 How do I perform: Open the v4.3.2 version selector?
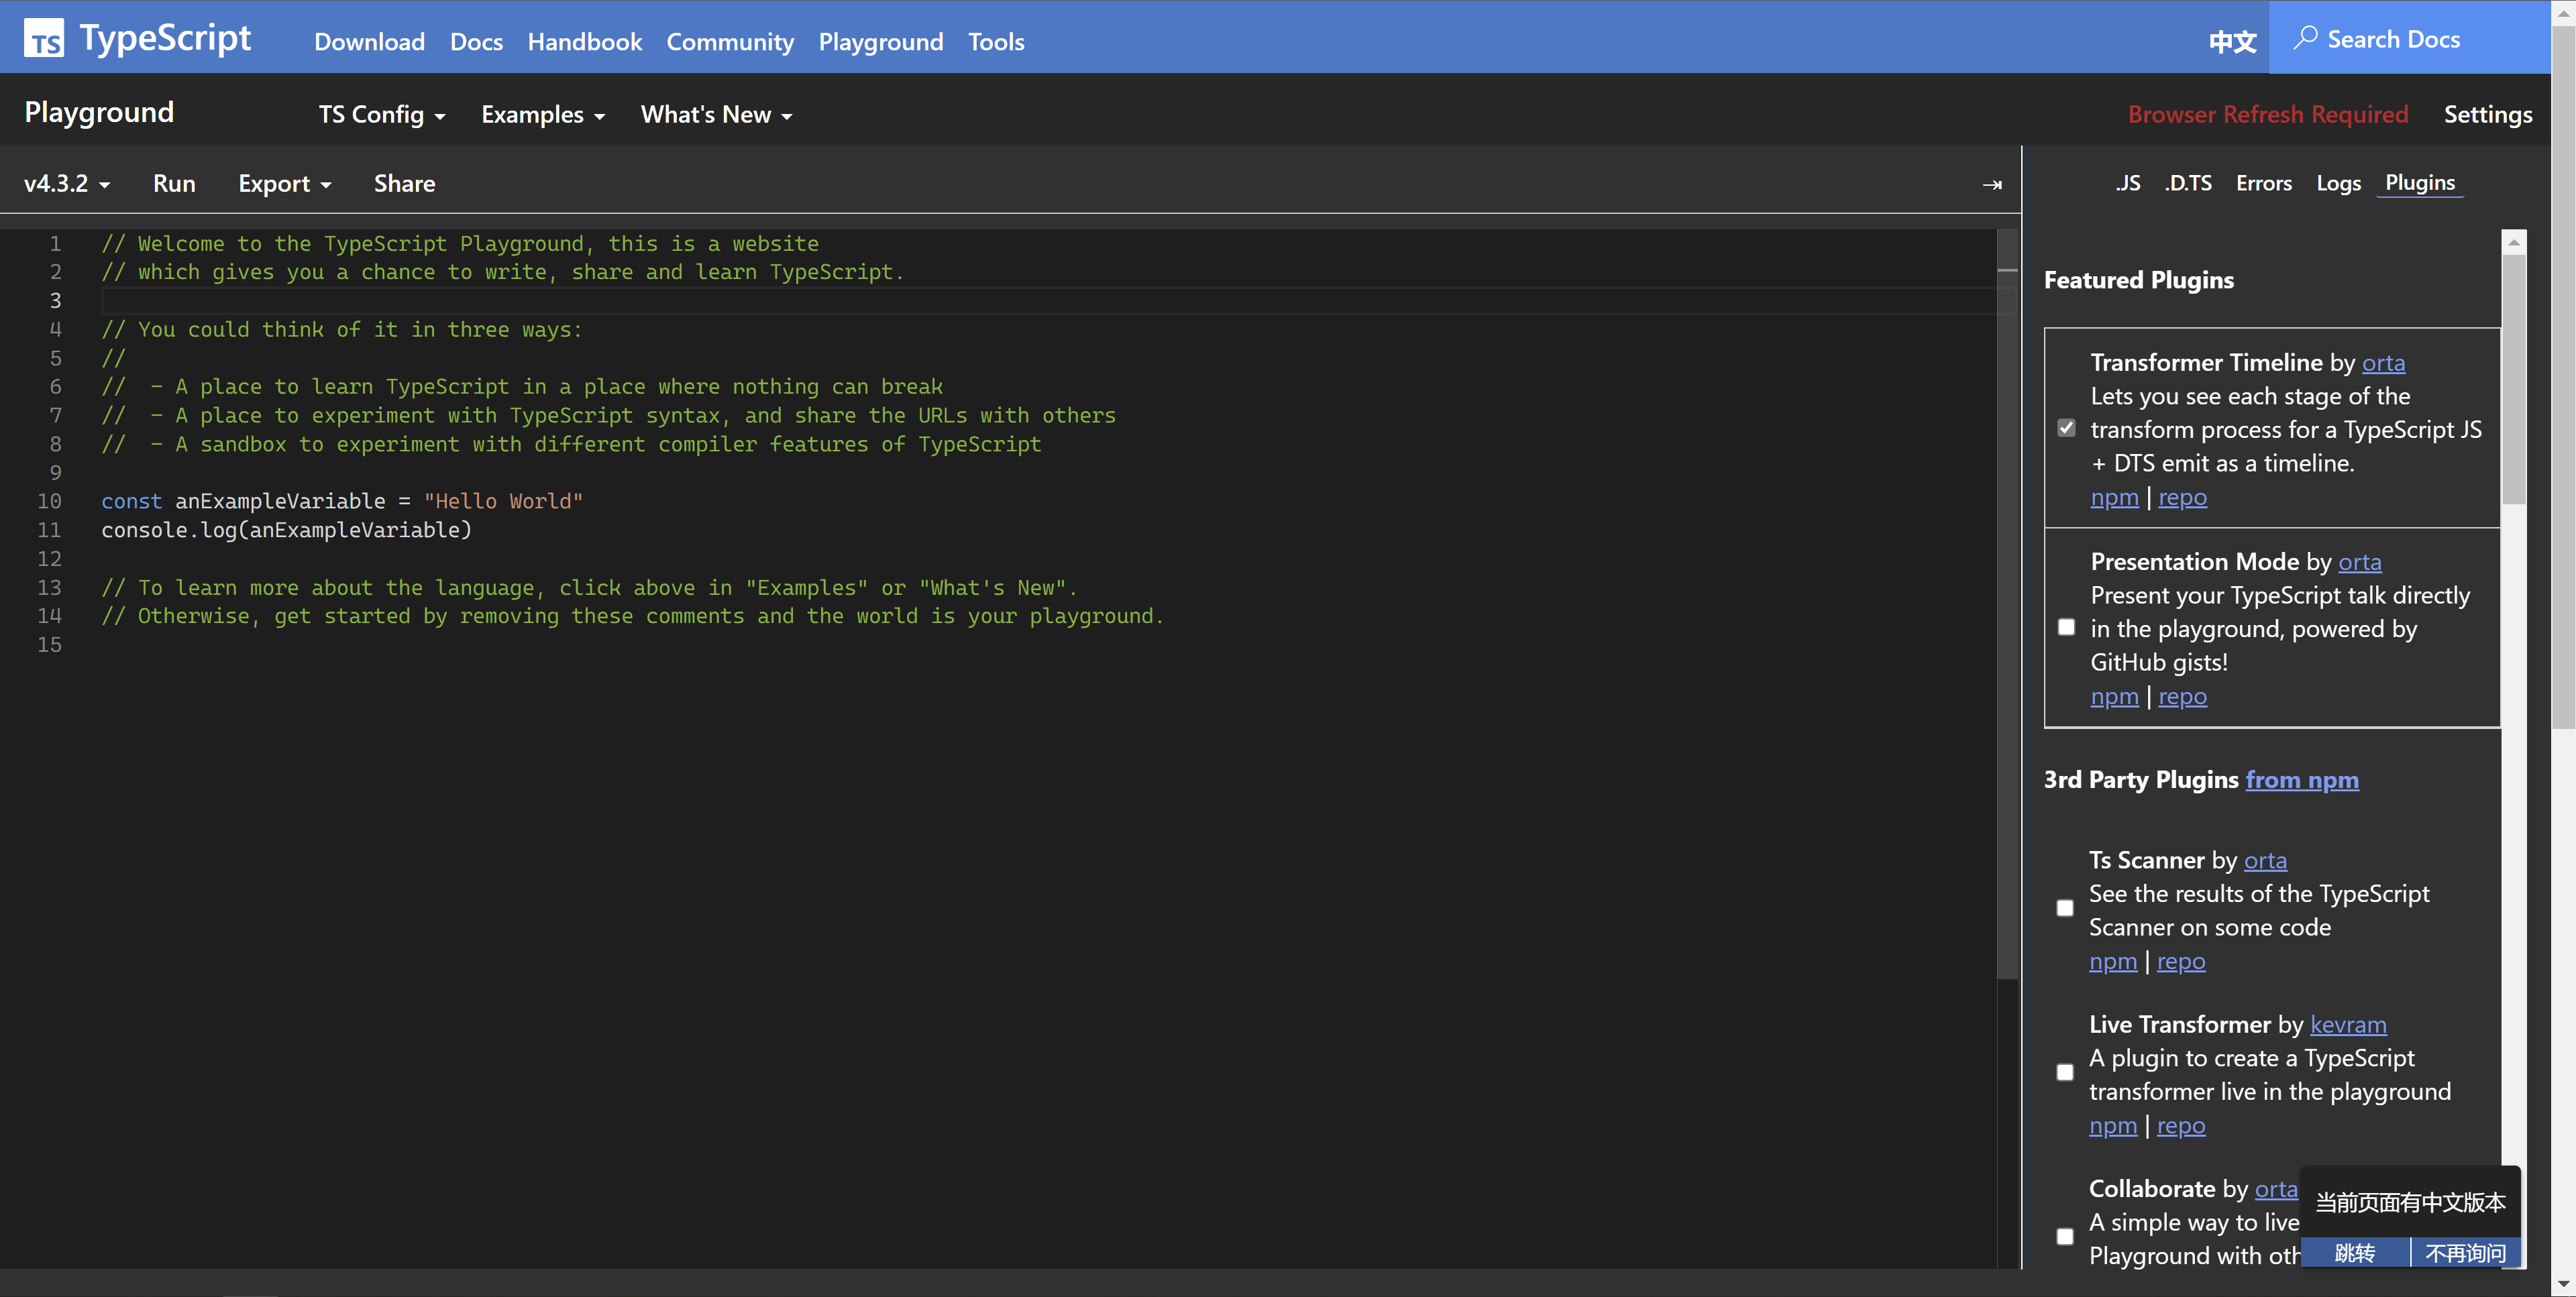pos(67,184)
